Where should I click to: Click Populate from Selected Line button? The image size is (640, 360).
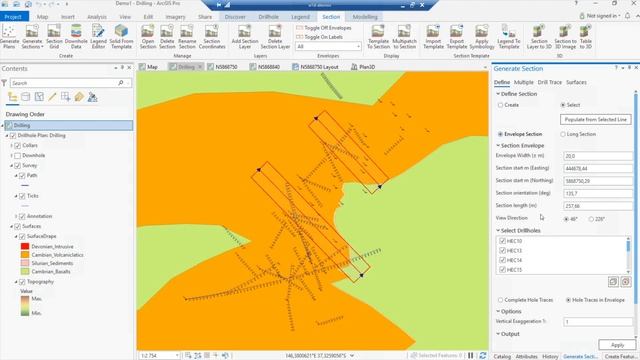596,120
